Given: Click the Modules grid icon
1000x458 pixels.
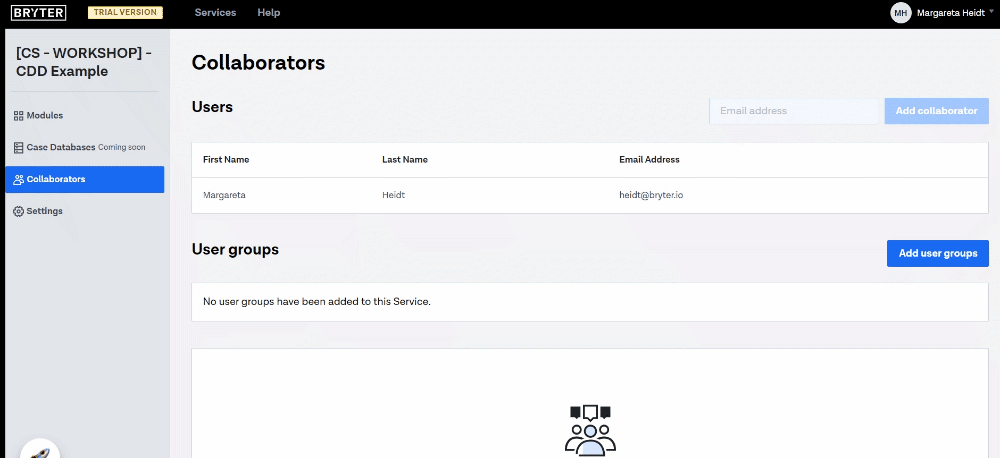Looking at the screenshot, I should [x=18, y=116].
